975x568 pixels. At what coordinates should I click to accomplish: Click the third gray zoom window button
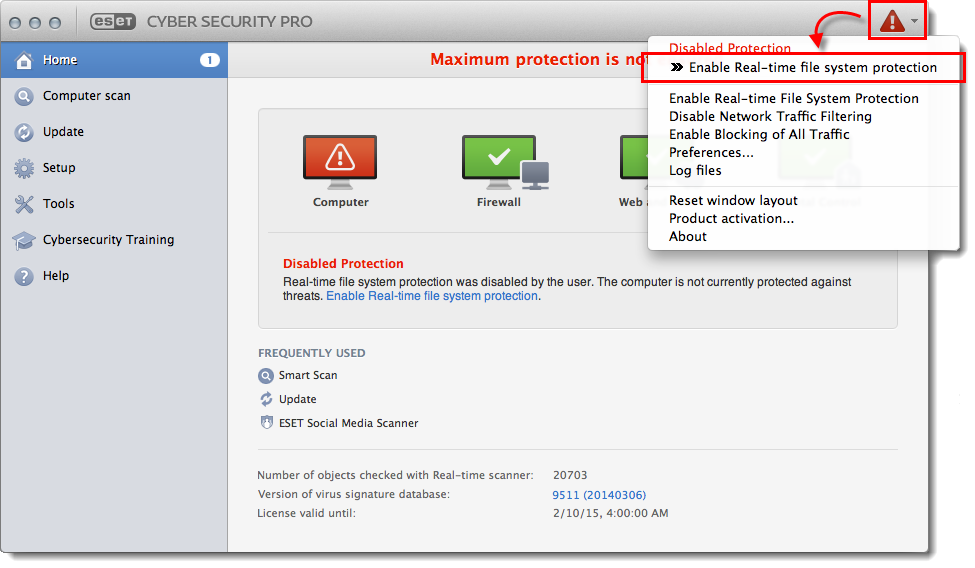(x=55, y=23)
